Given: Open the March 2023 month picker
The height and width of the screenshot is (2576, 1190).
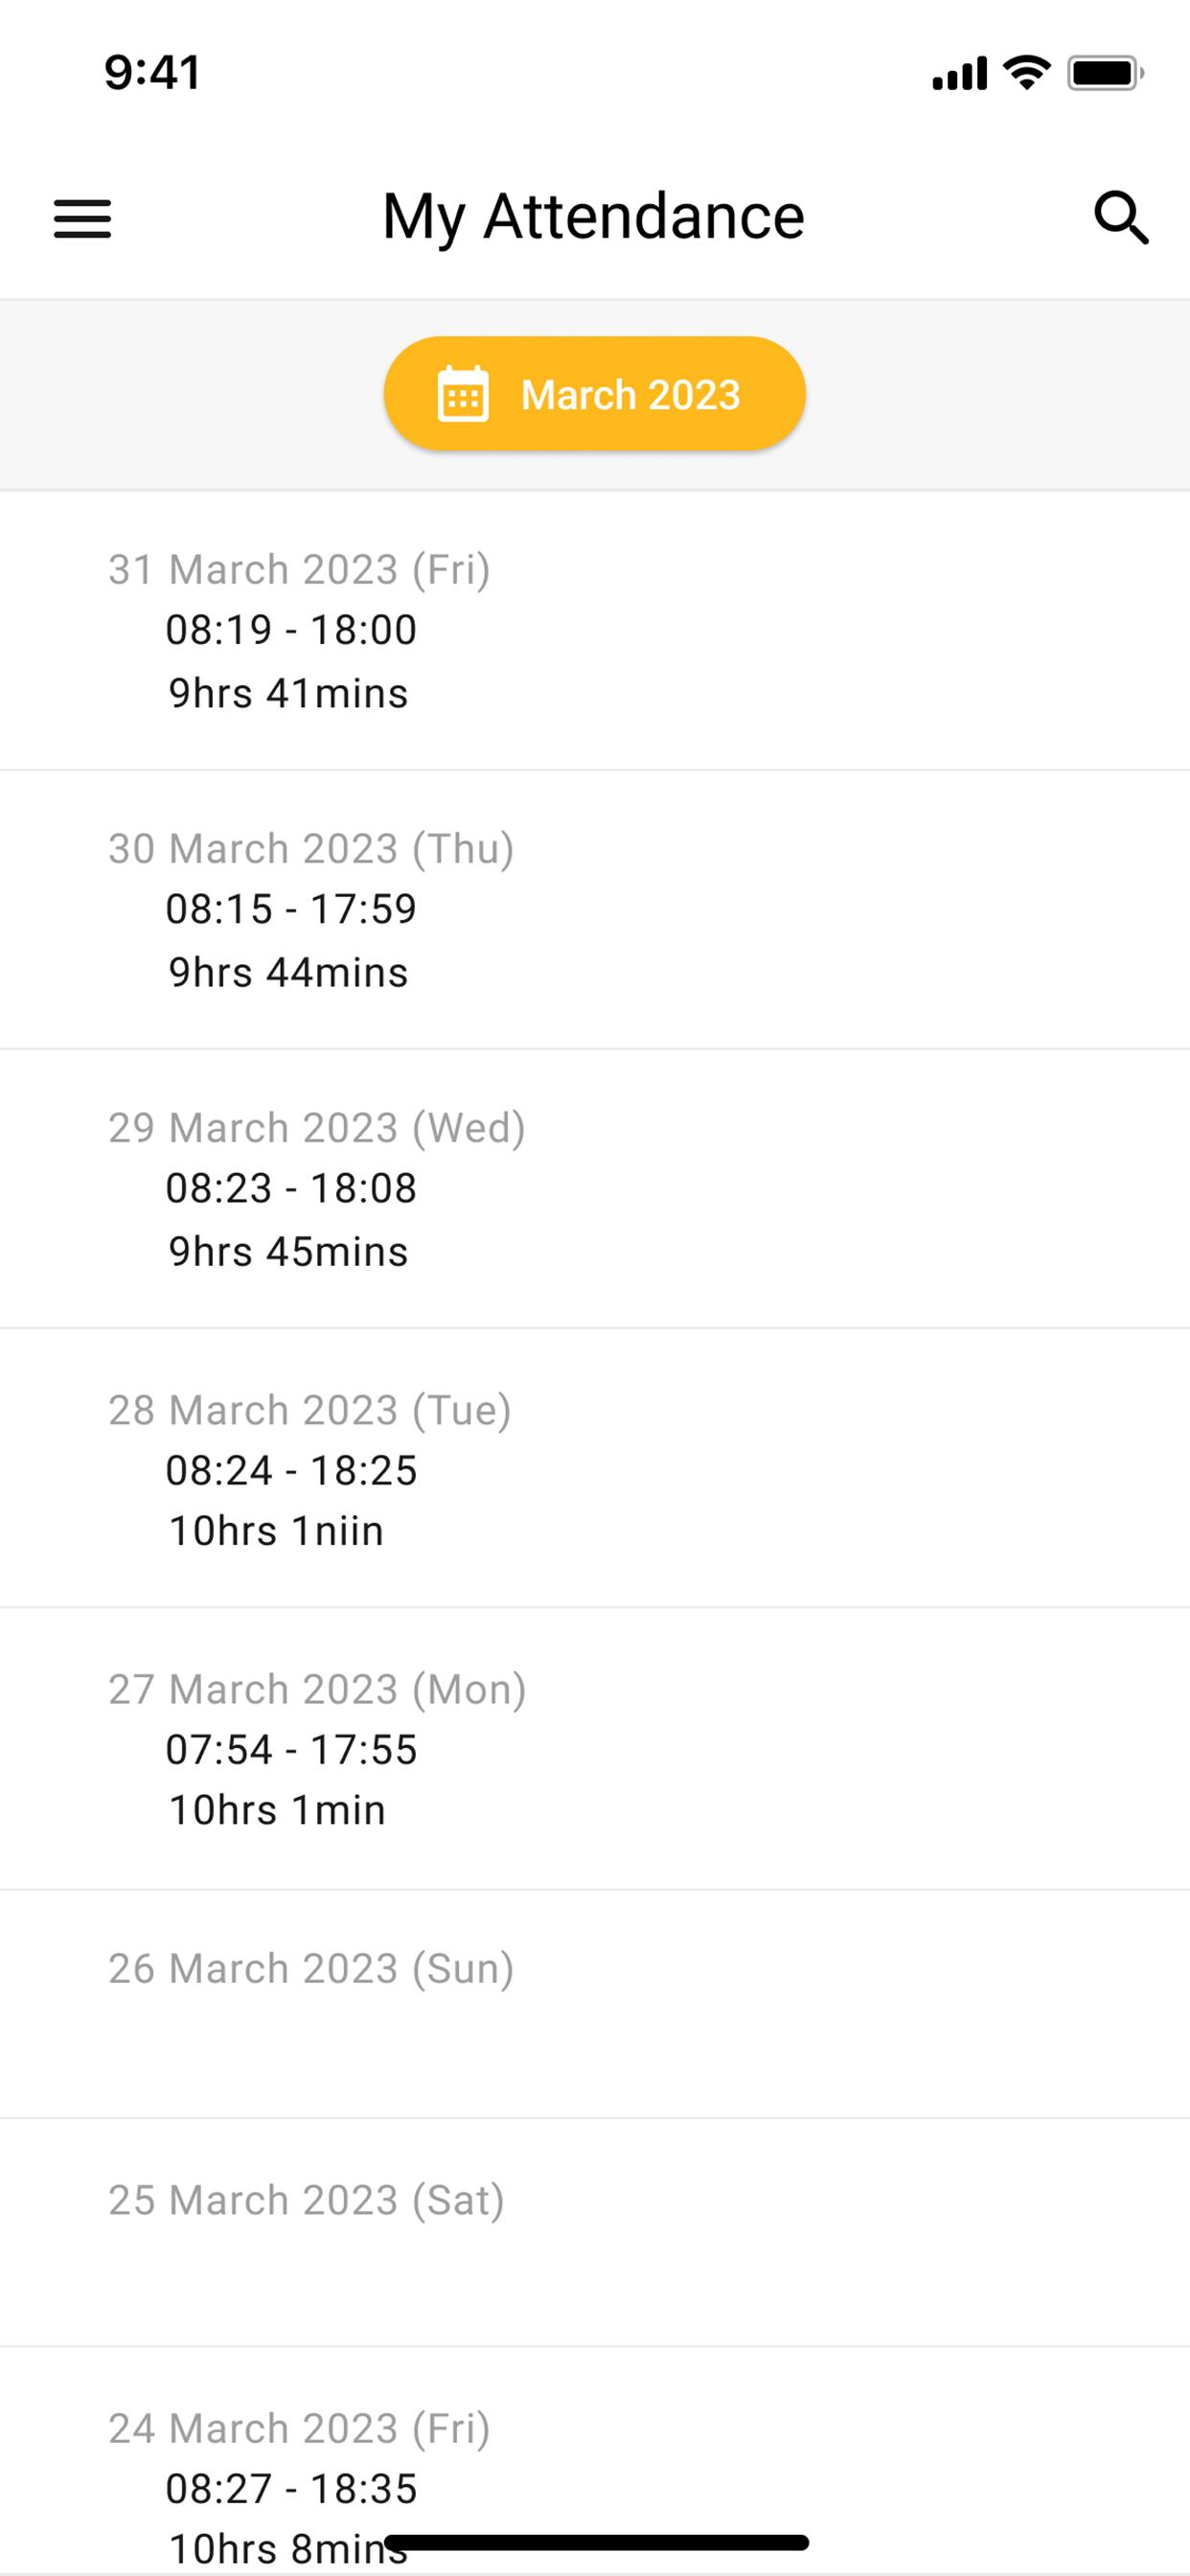Looking at the screenshot, I should pos(594,394).
